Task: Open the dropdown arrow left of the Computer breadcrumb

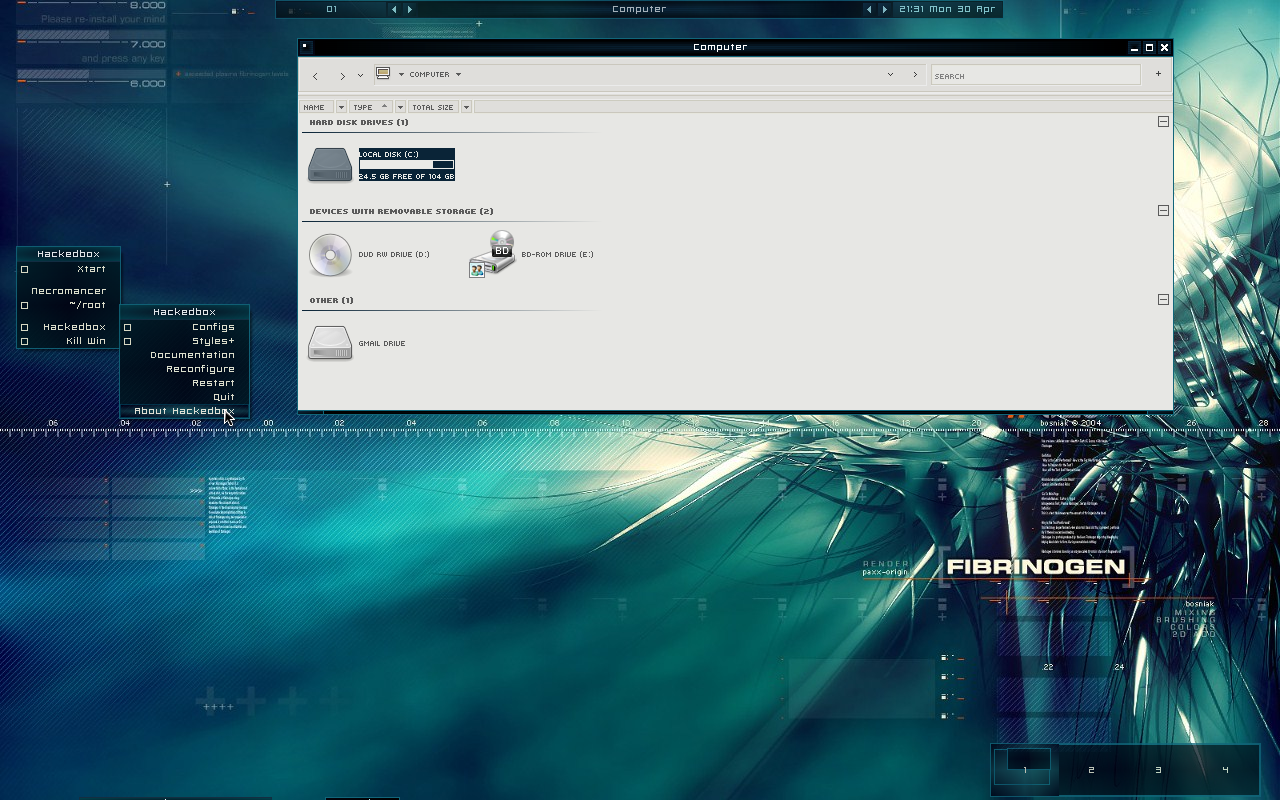Action: 401,74
